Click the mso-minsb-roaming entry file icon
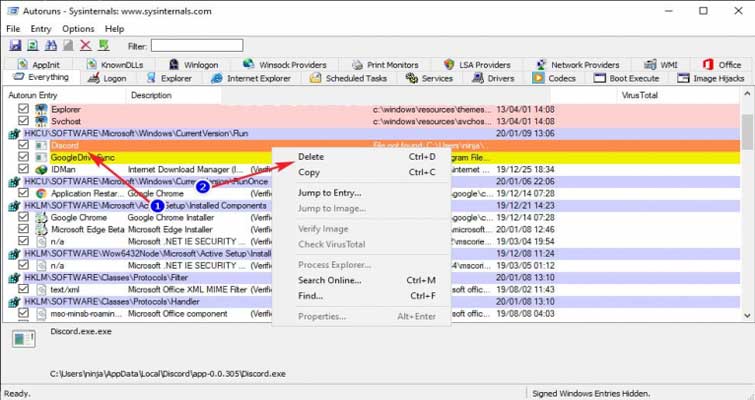 (41, 314)
